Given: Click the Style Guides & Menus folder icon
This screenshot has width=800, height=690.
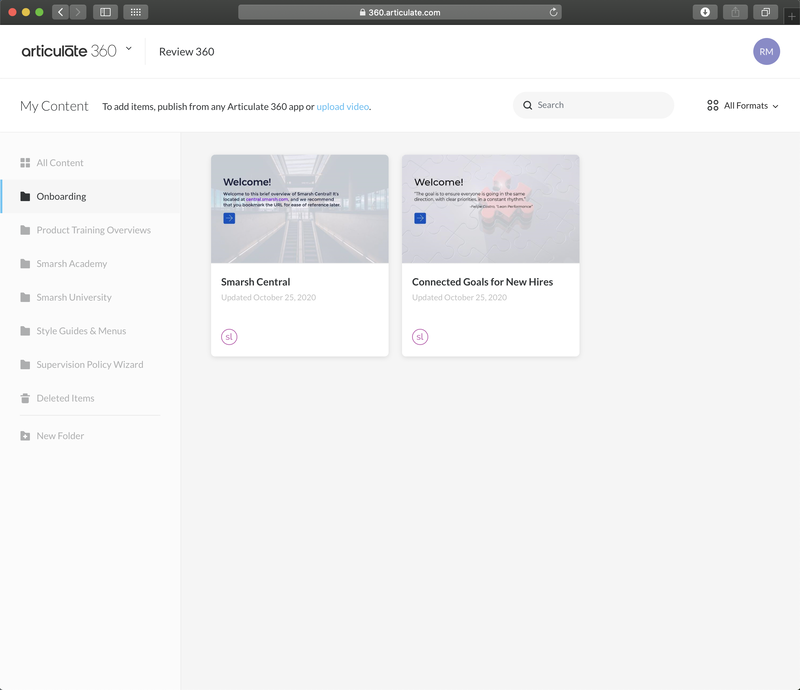Looking at the screenshot, I should tap(26, 331).
